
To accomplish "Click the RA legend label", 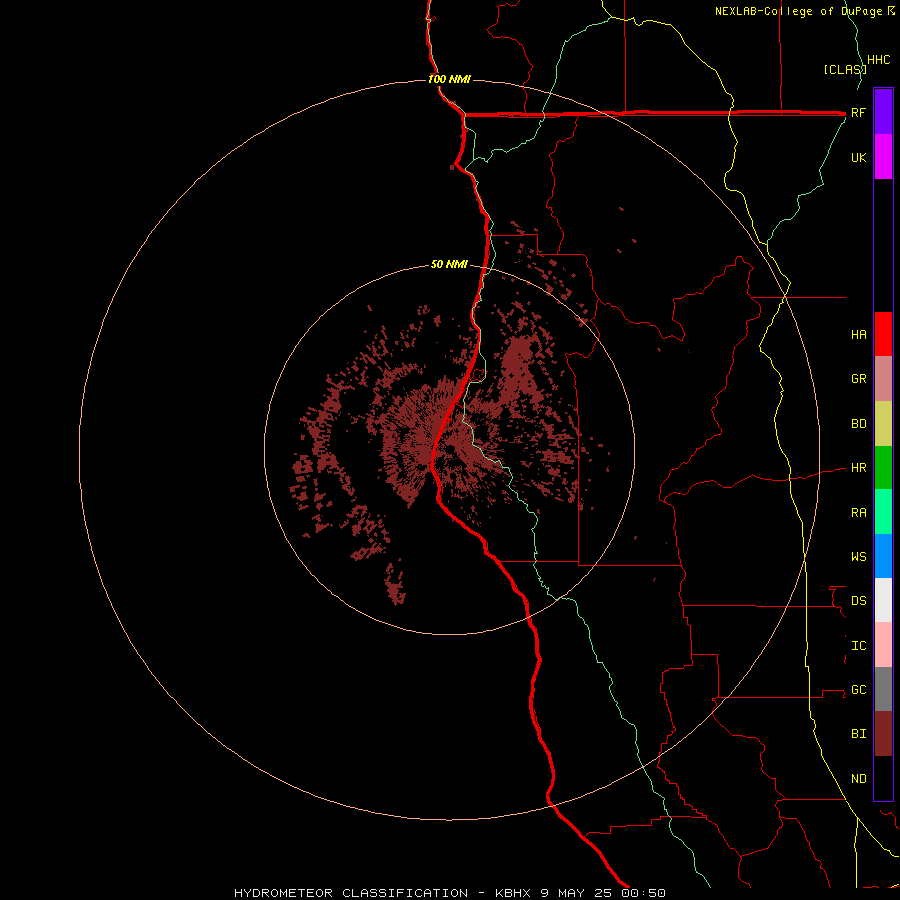I will point(858,513).
